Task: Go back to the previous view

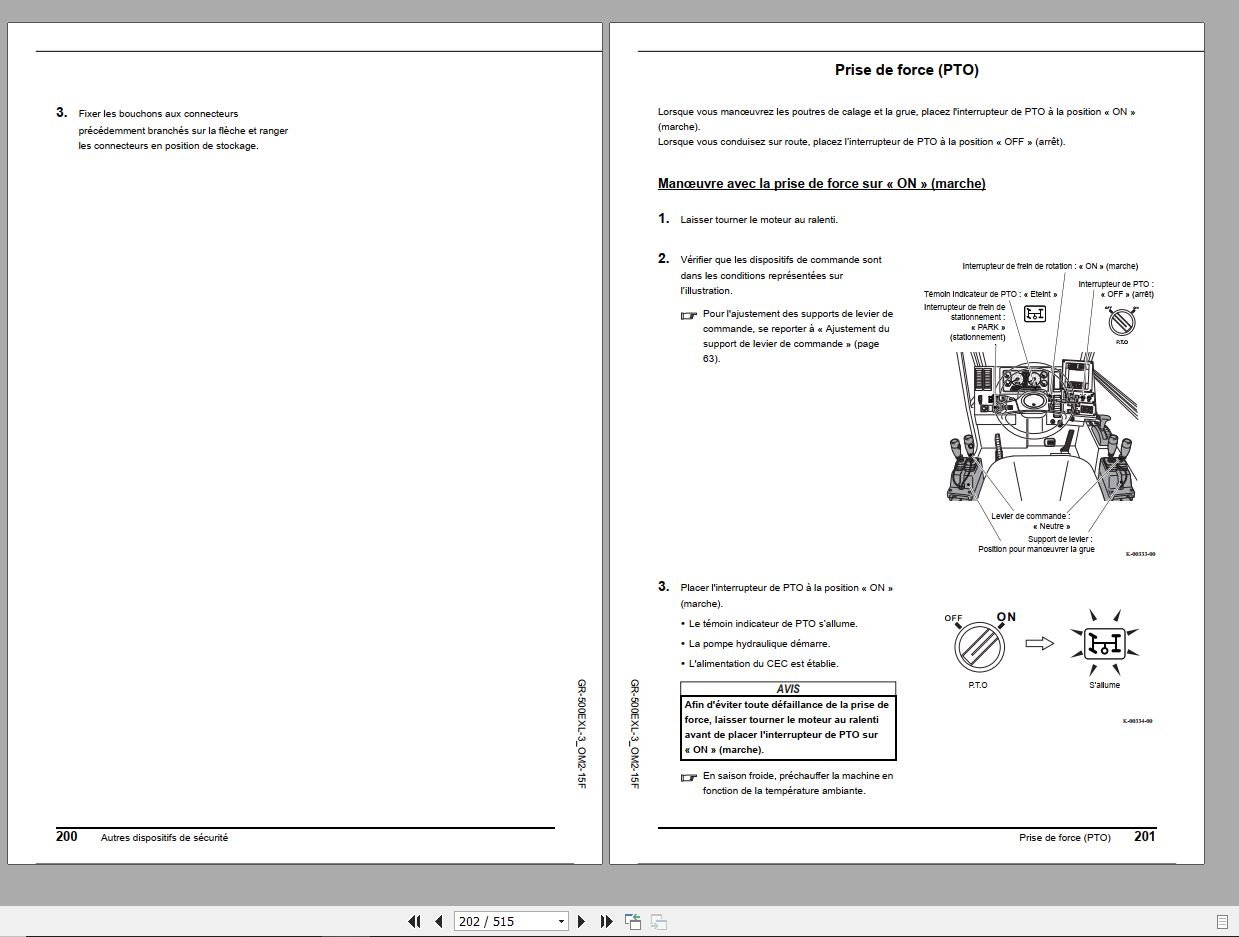Action: [x=633, y=921]
